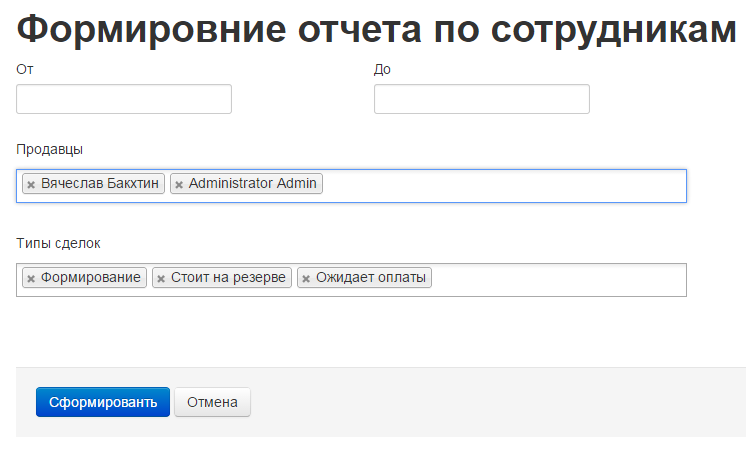Remove the Administrator Admin seller tag
Image resolution: width=746 pixels, height=467 pixels.
coord(179,185)
